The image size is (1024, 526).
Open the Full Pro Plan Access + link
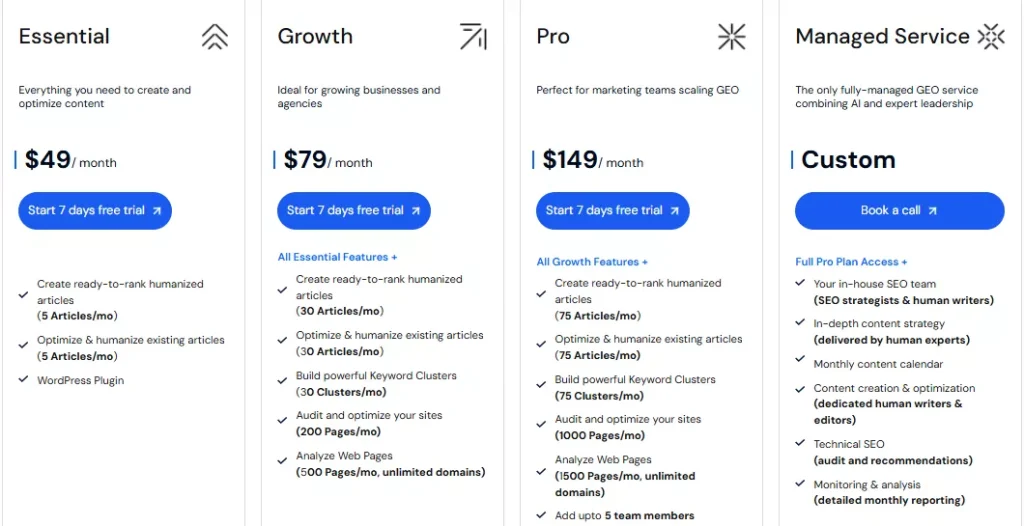(x=851, y=262)
